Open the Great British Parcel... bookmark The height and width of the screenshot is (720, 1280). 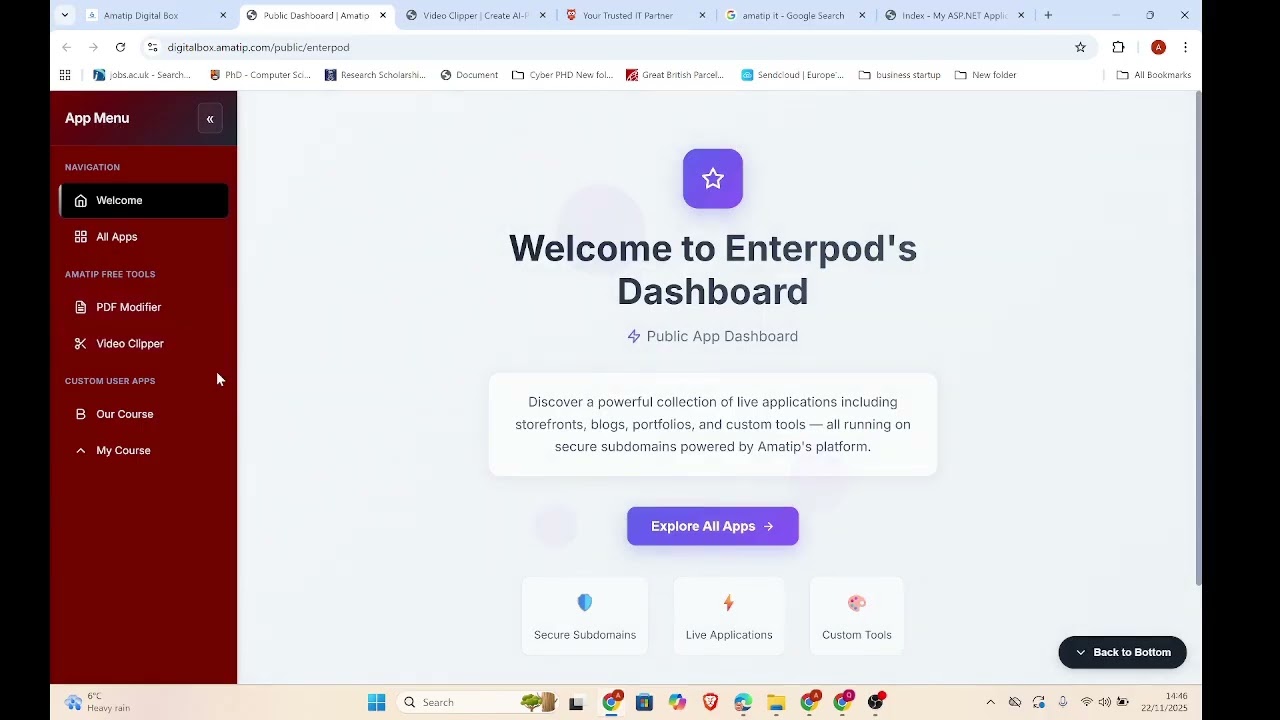point(675,75)
